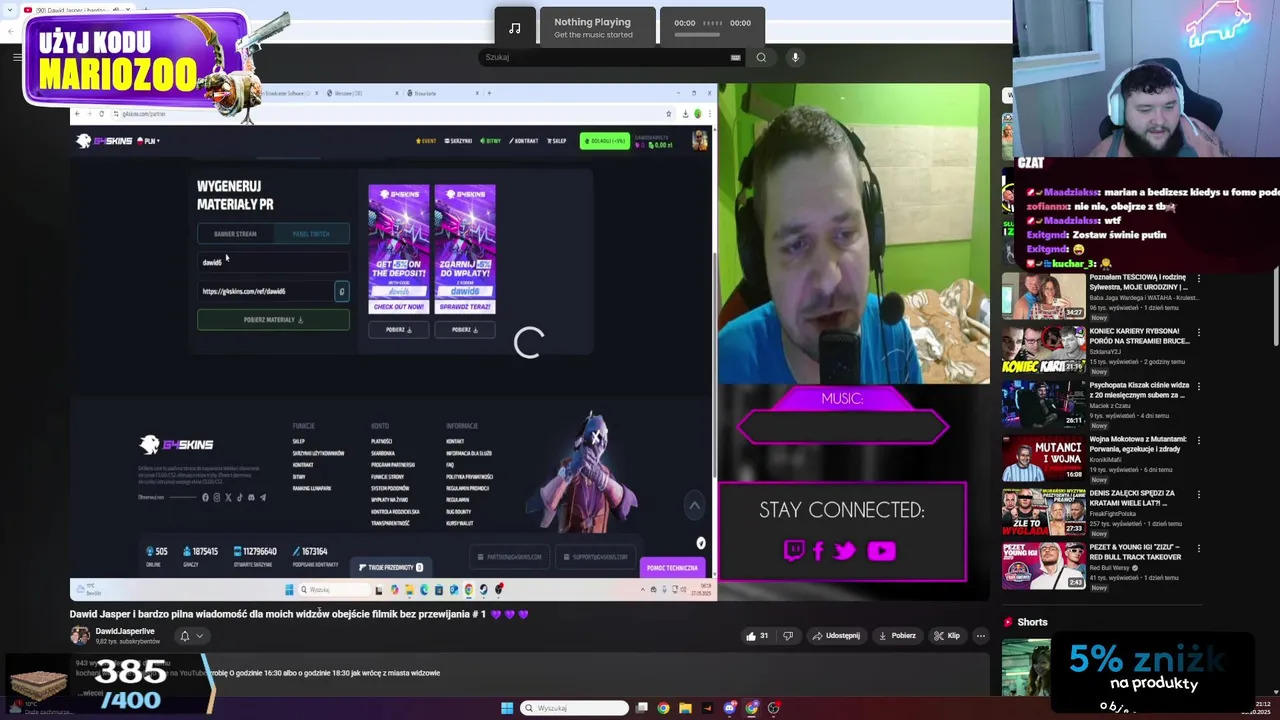Open Discord from the Windows taskbar

pos(730,708)
